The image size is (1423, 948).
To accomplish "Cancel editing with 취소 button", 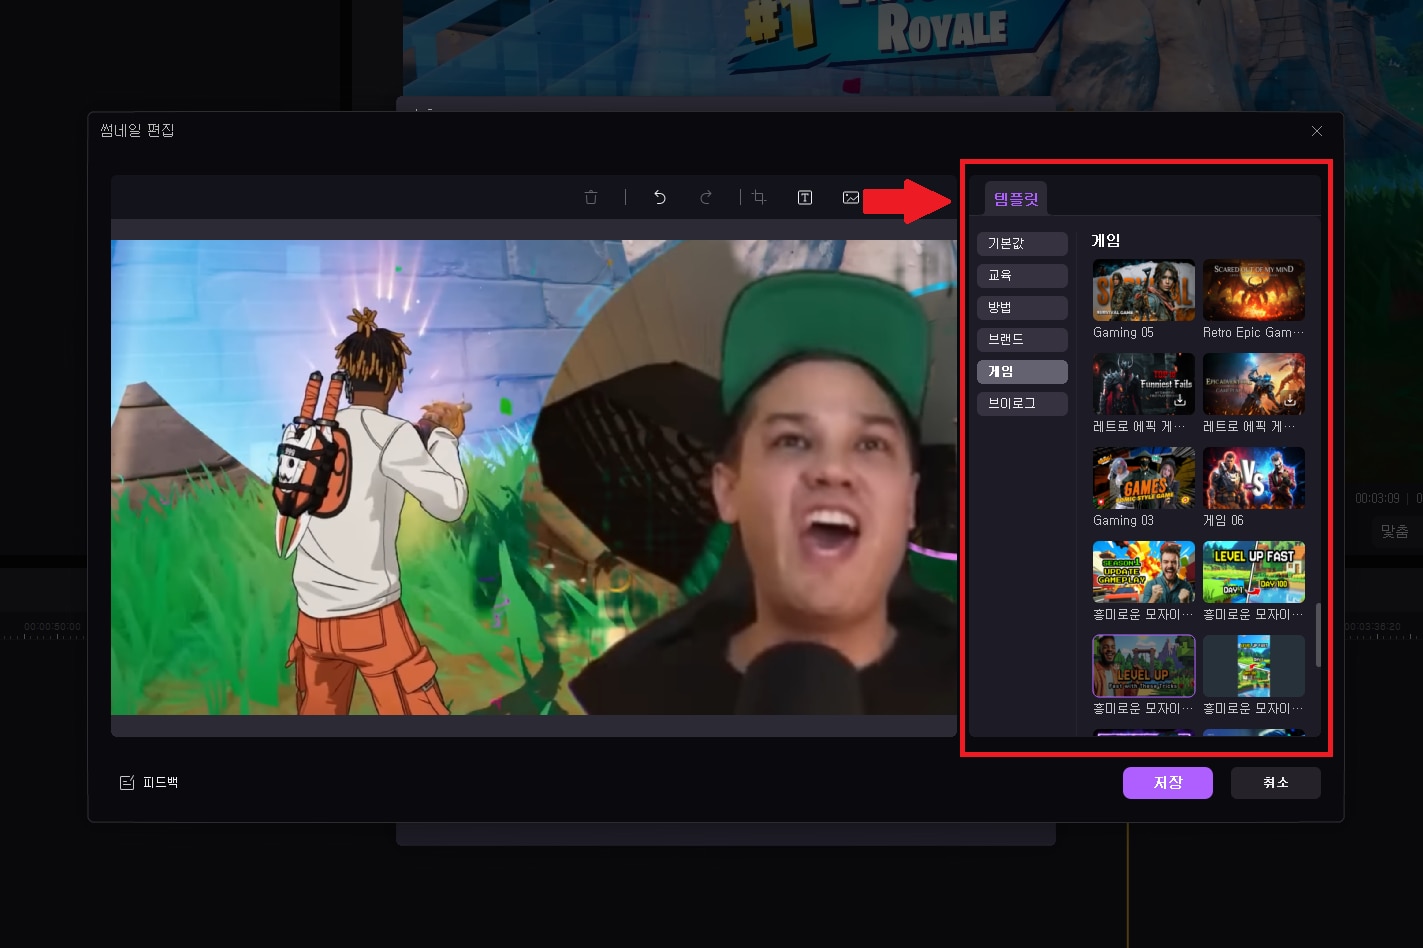I will (1276, 783).
